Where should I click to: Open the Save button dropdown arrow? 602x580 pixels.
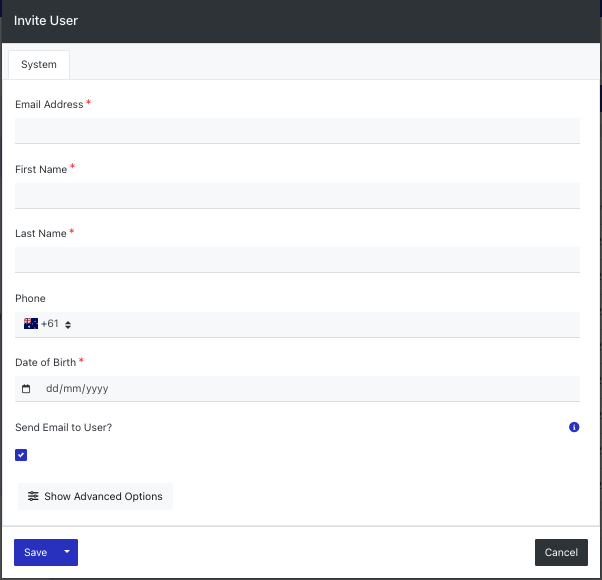67,552
